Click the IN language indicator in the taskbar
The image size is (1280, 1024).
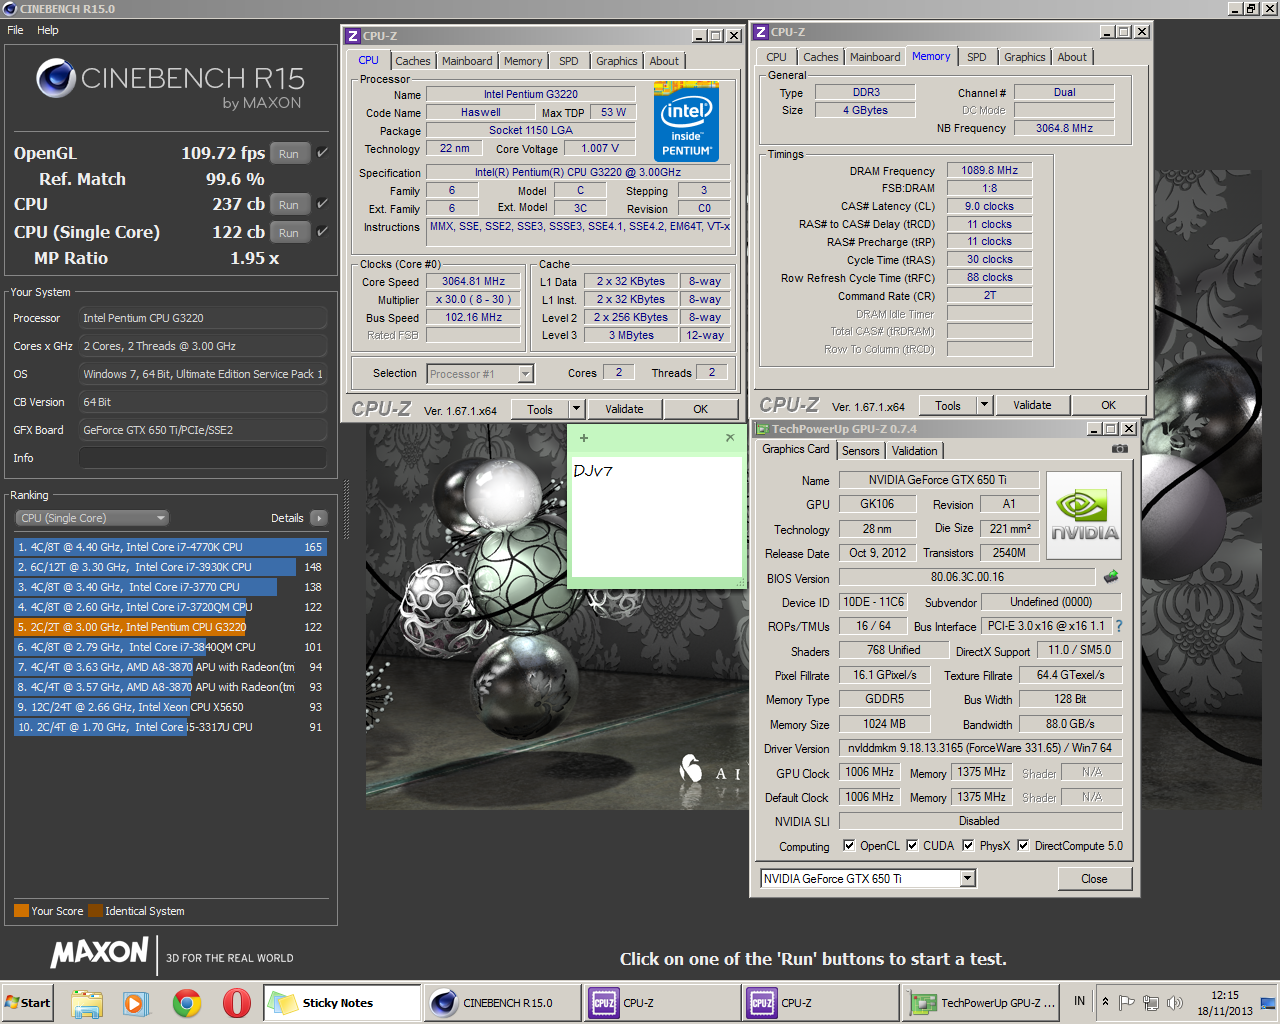pyautogui.click(x=1080, y=1001)
